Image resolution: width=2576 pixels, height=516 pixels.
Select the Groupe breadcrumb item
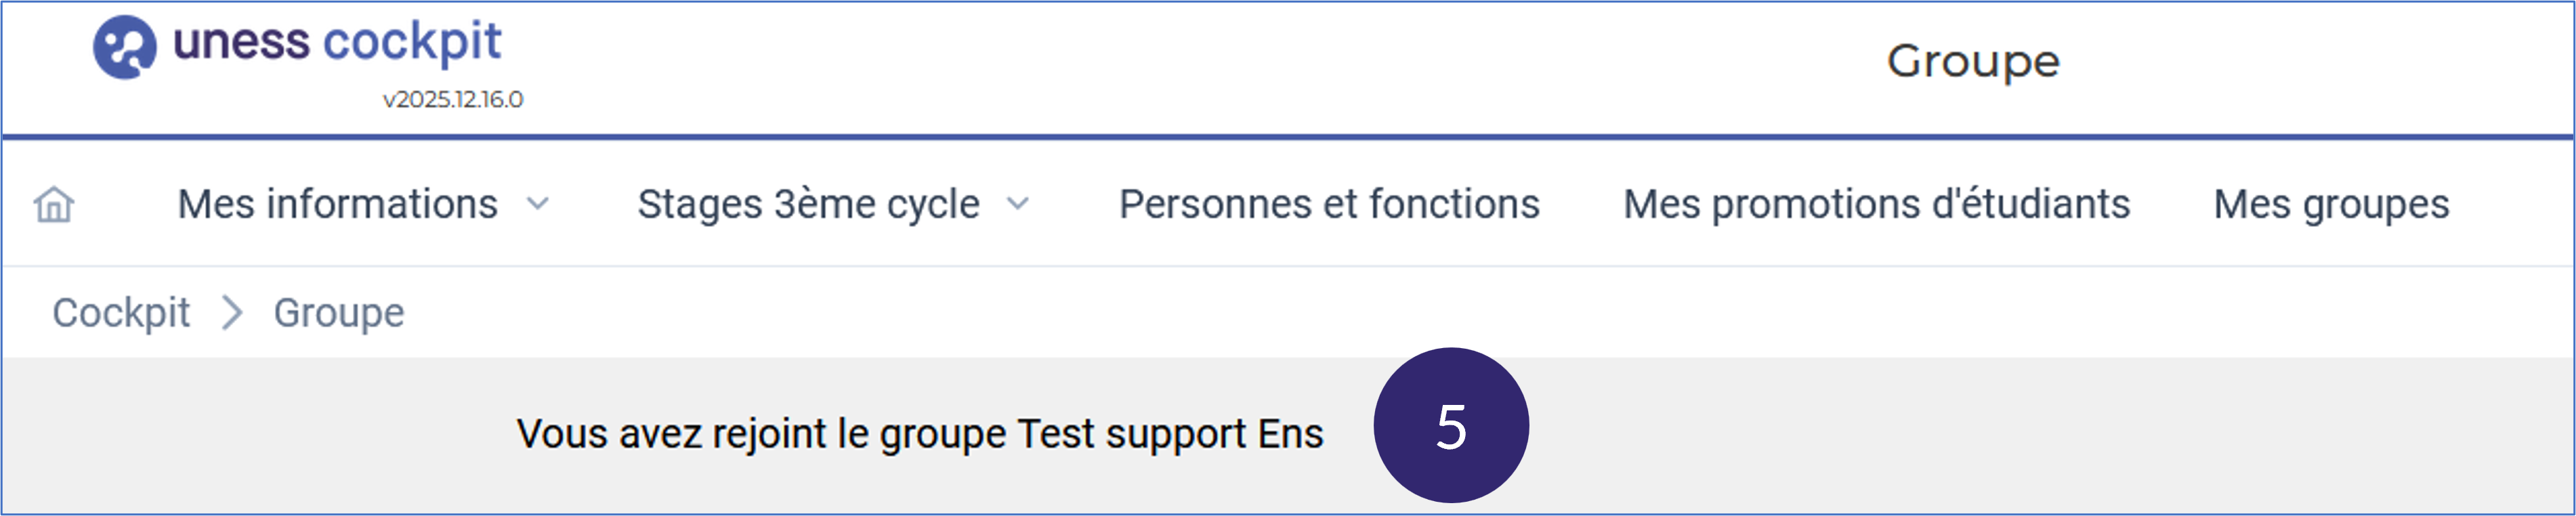click(339, 313)
